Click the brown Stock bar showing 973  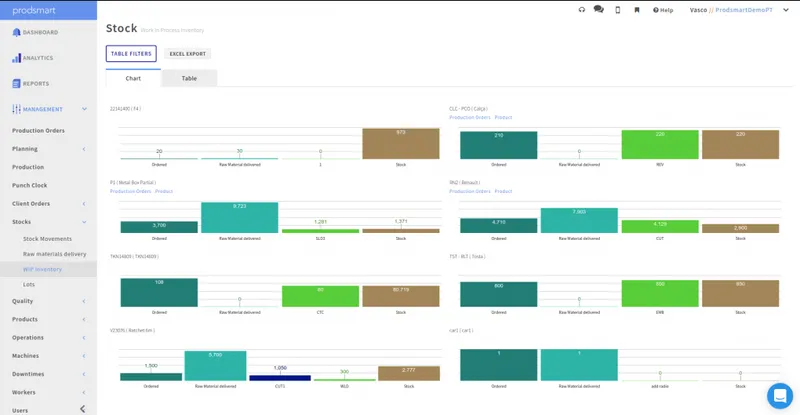coord(401,143)
